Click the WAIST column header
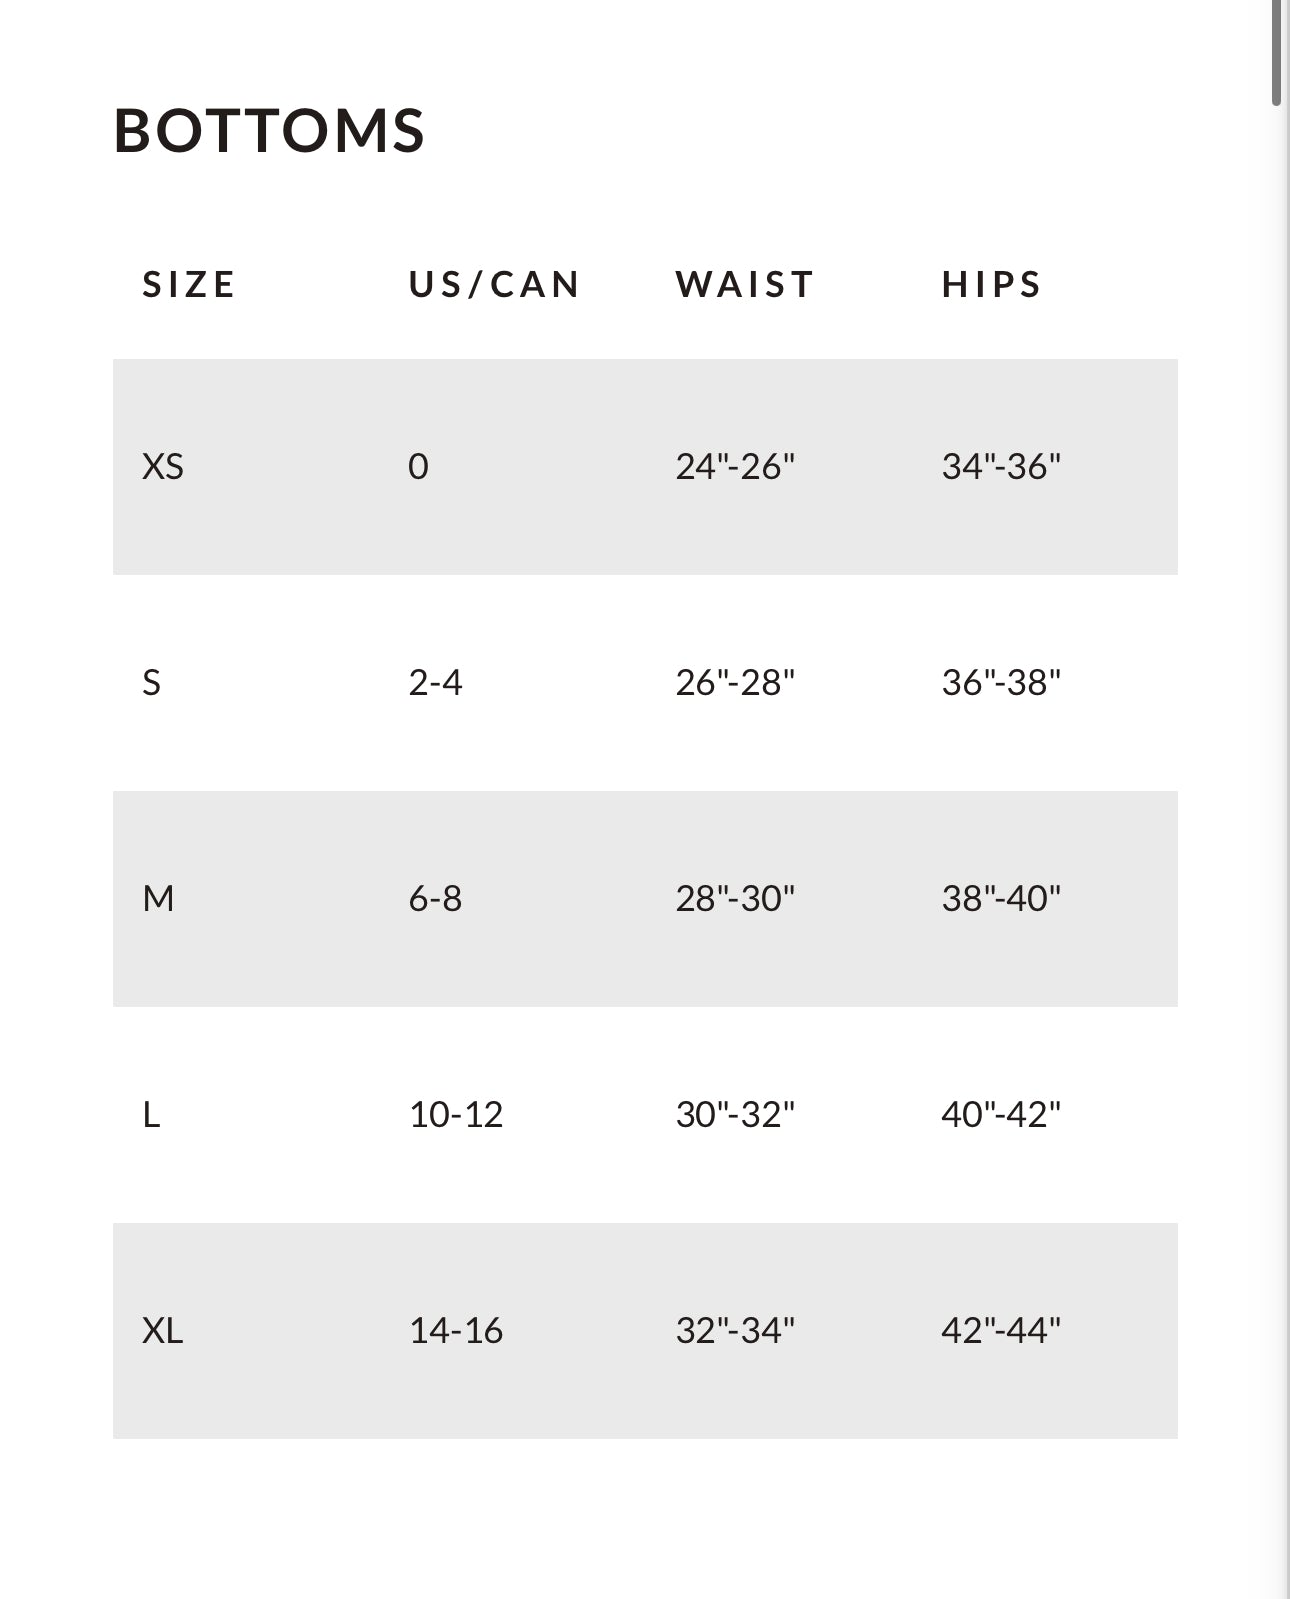 (745, 285)
